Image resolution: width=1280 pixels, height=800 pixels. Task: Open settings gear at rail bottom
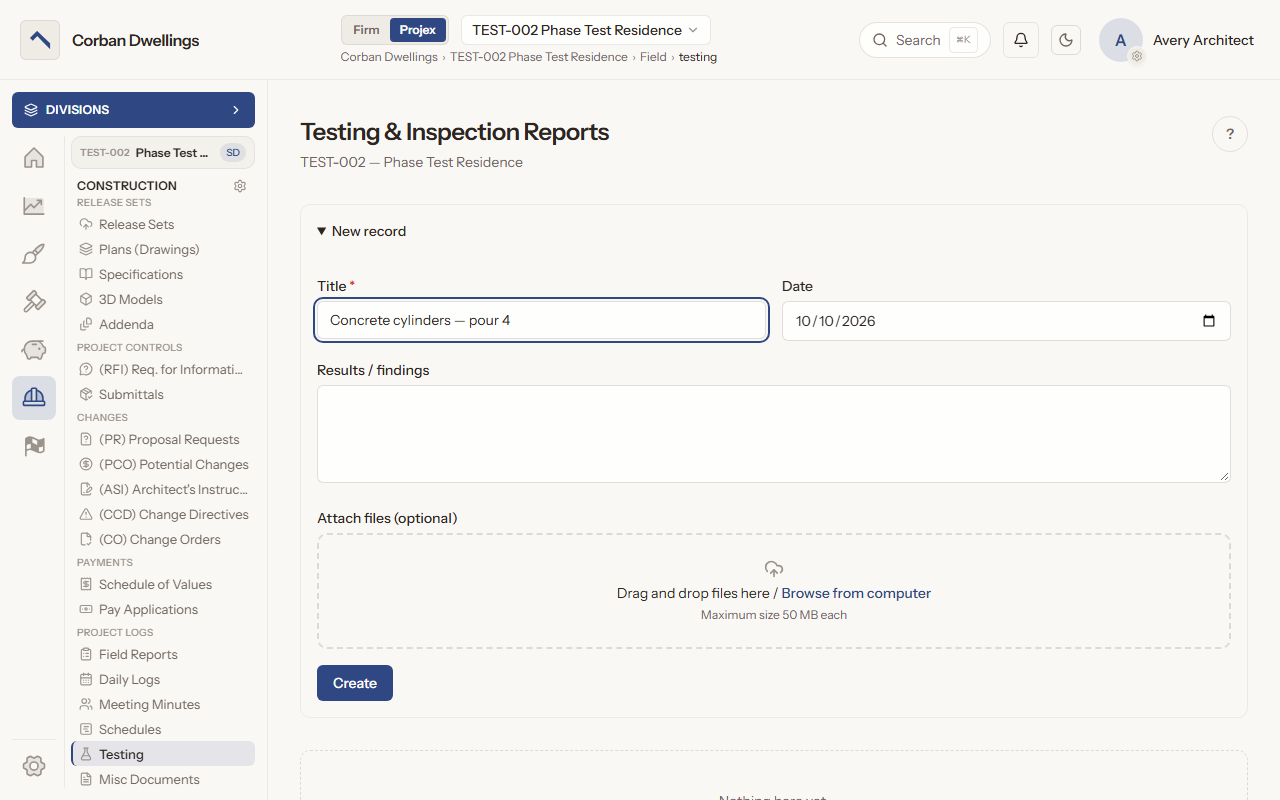(34, 766)
